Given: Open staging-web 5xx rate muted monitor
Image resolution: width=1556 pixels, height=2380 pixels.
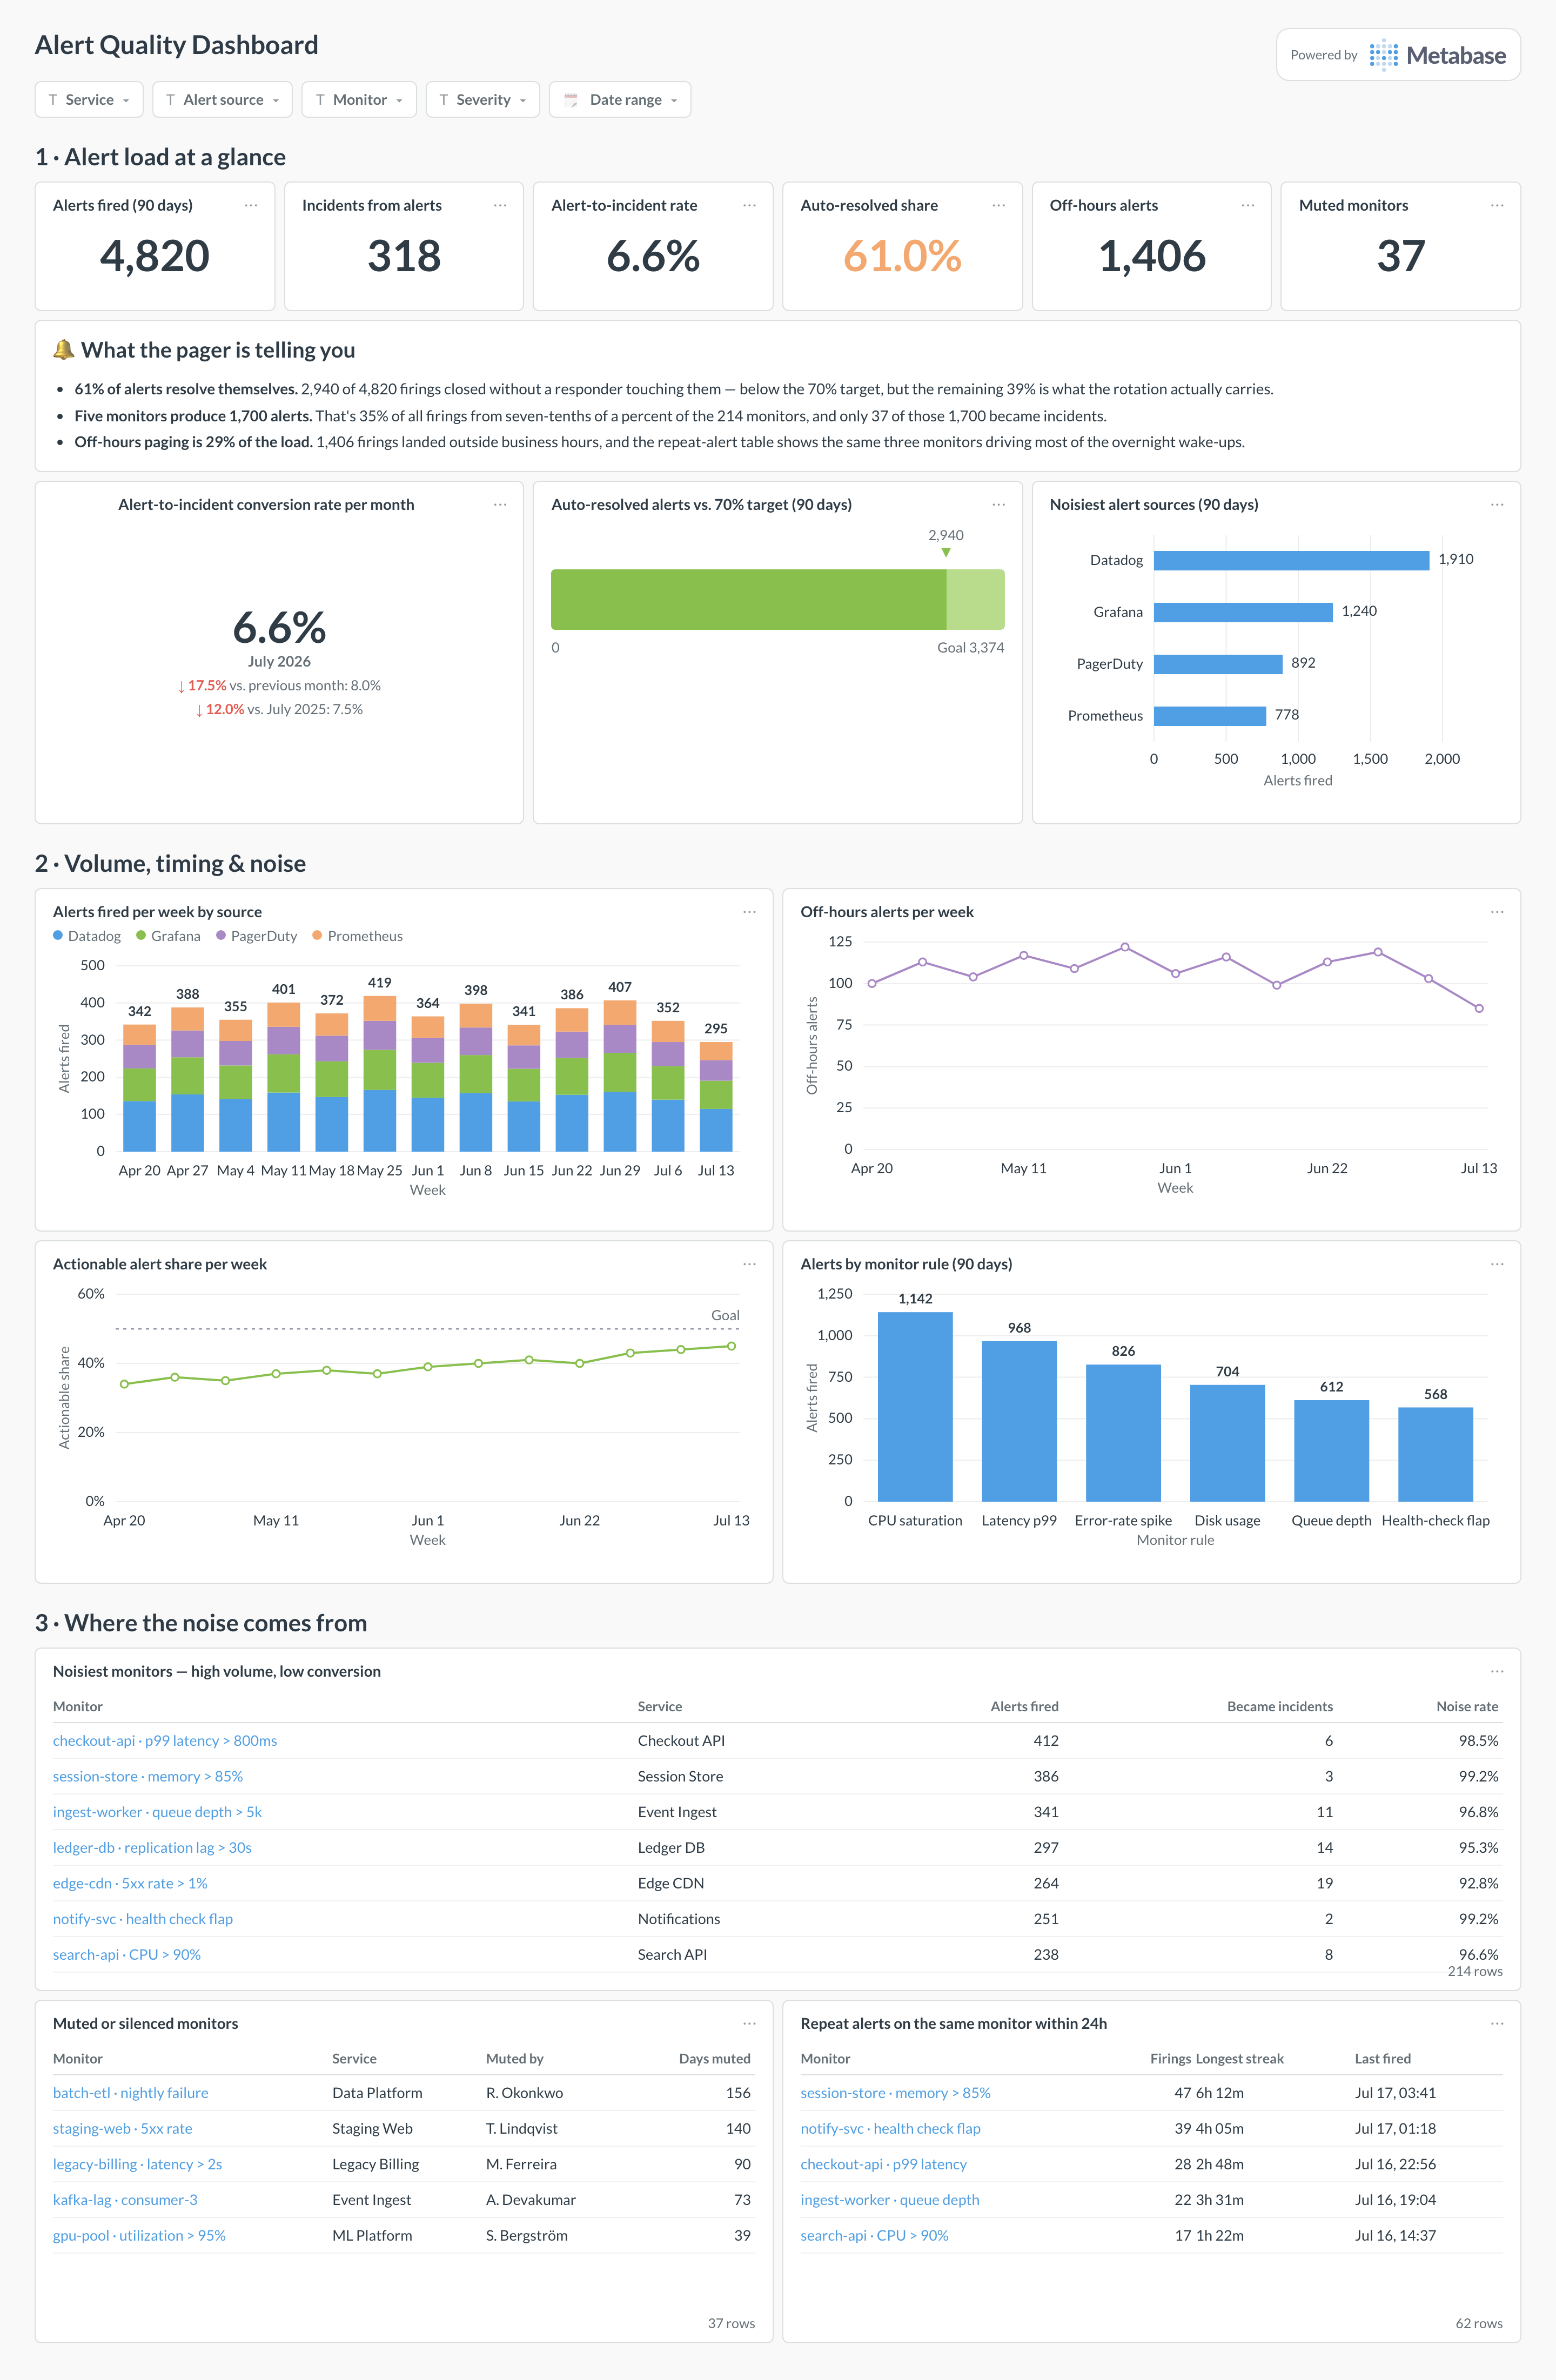Looking at the screenshot, I should coord(122,2129).
